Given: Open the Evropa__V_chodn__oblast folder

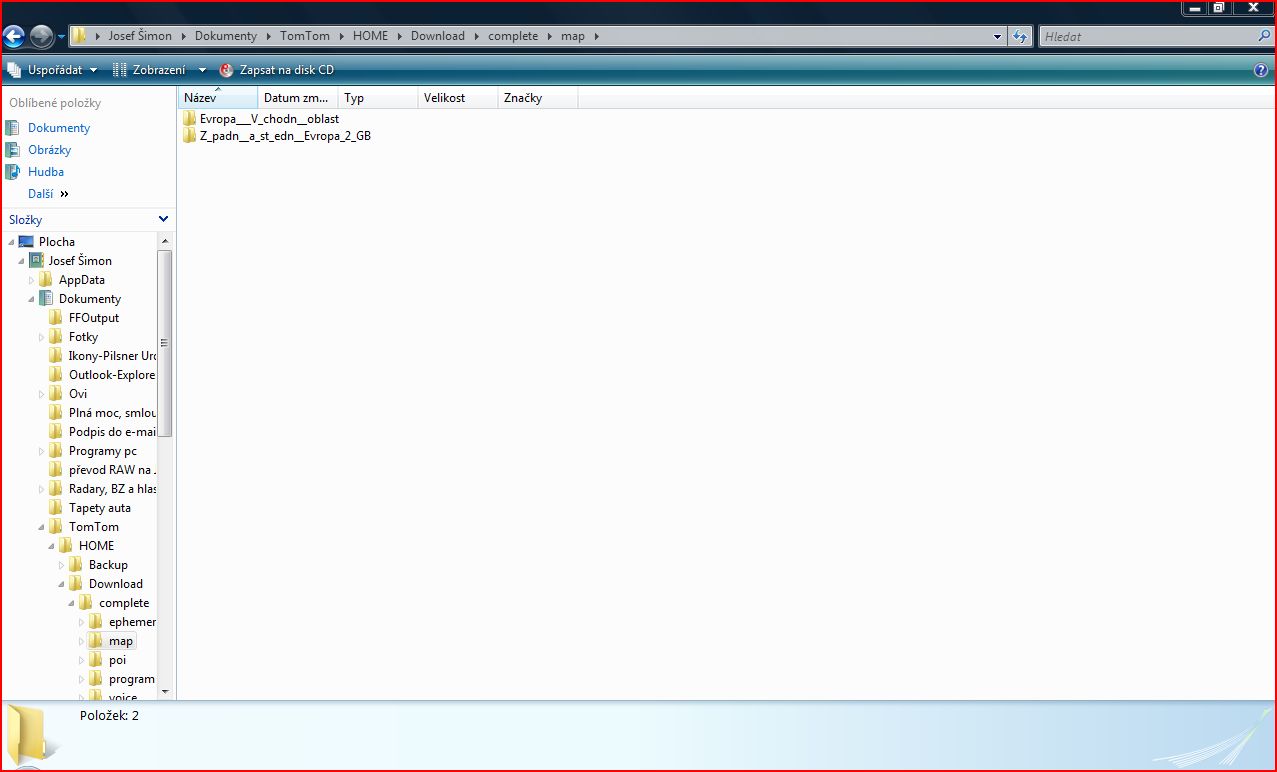Looking at the screenshot, I should (x=268, y=118).
